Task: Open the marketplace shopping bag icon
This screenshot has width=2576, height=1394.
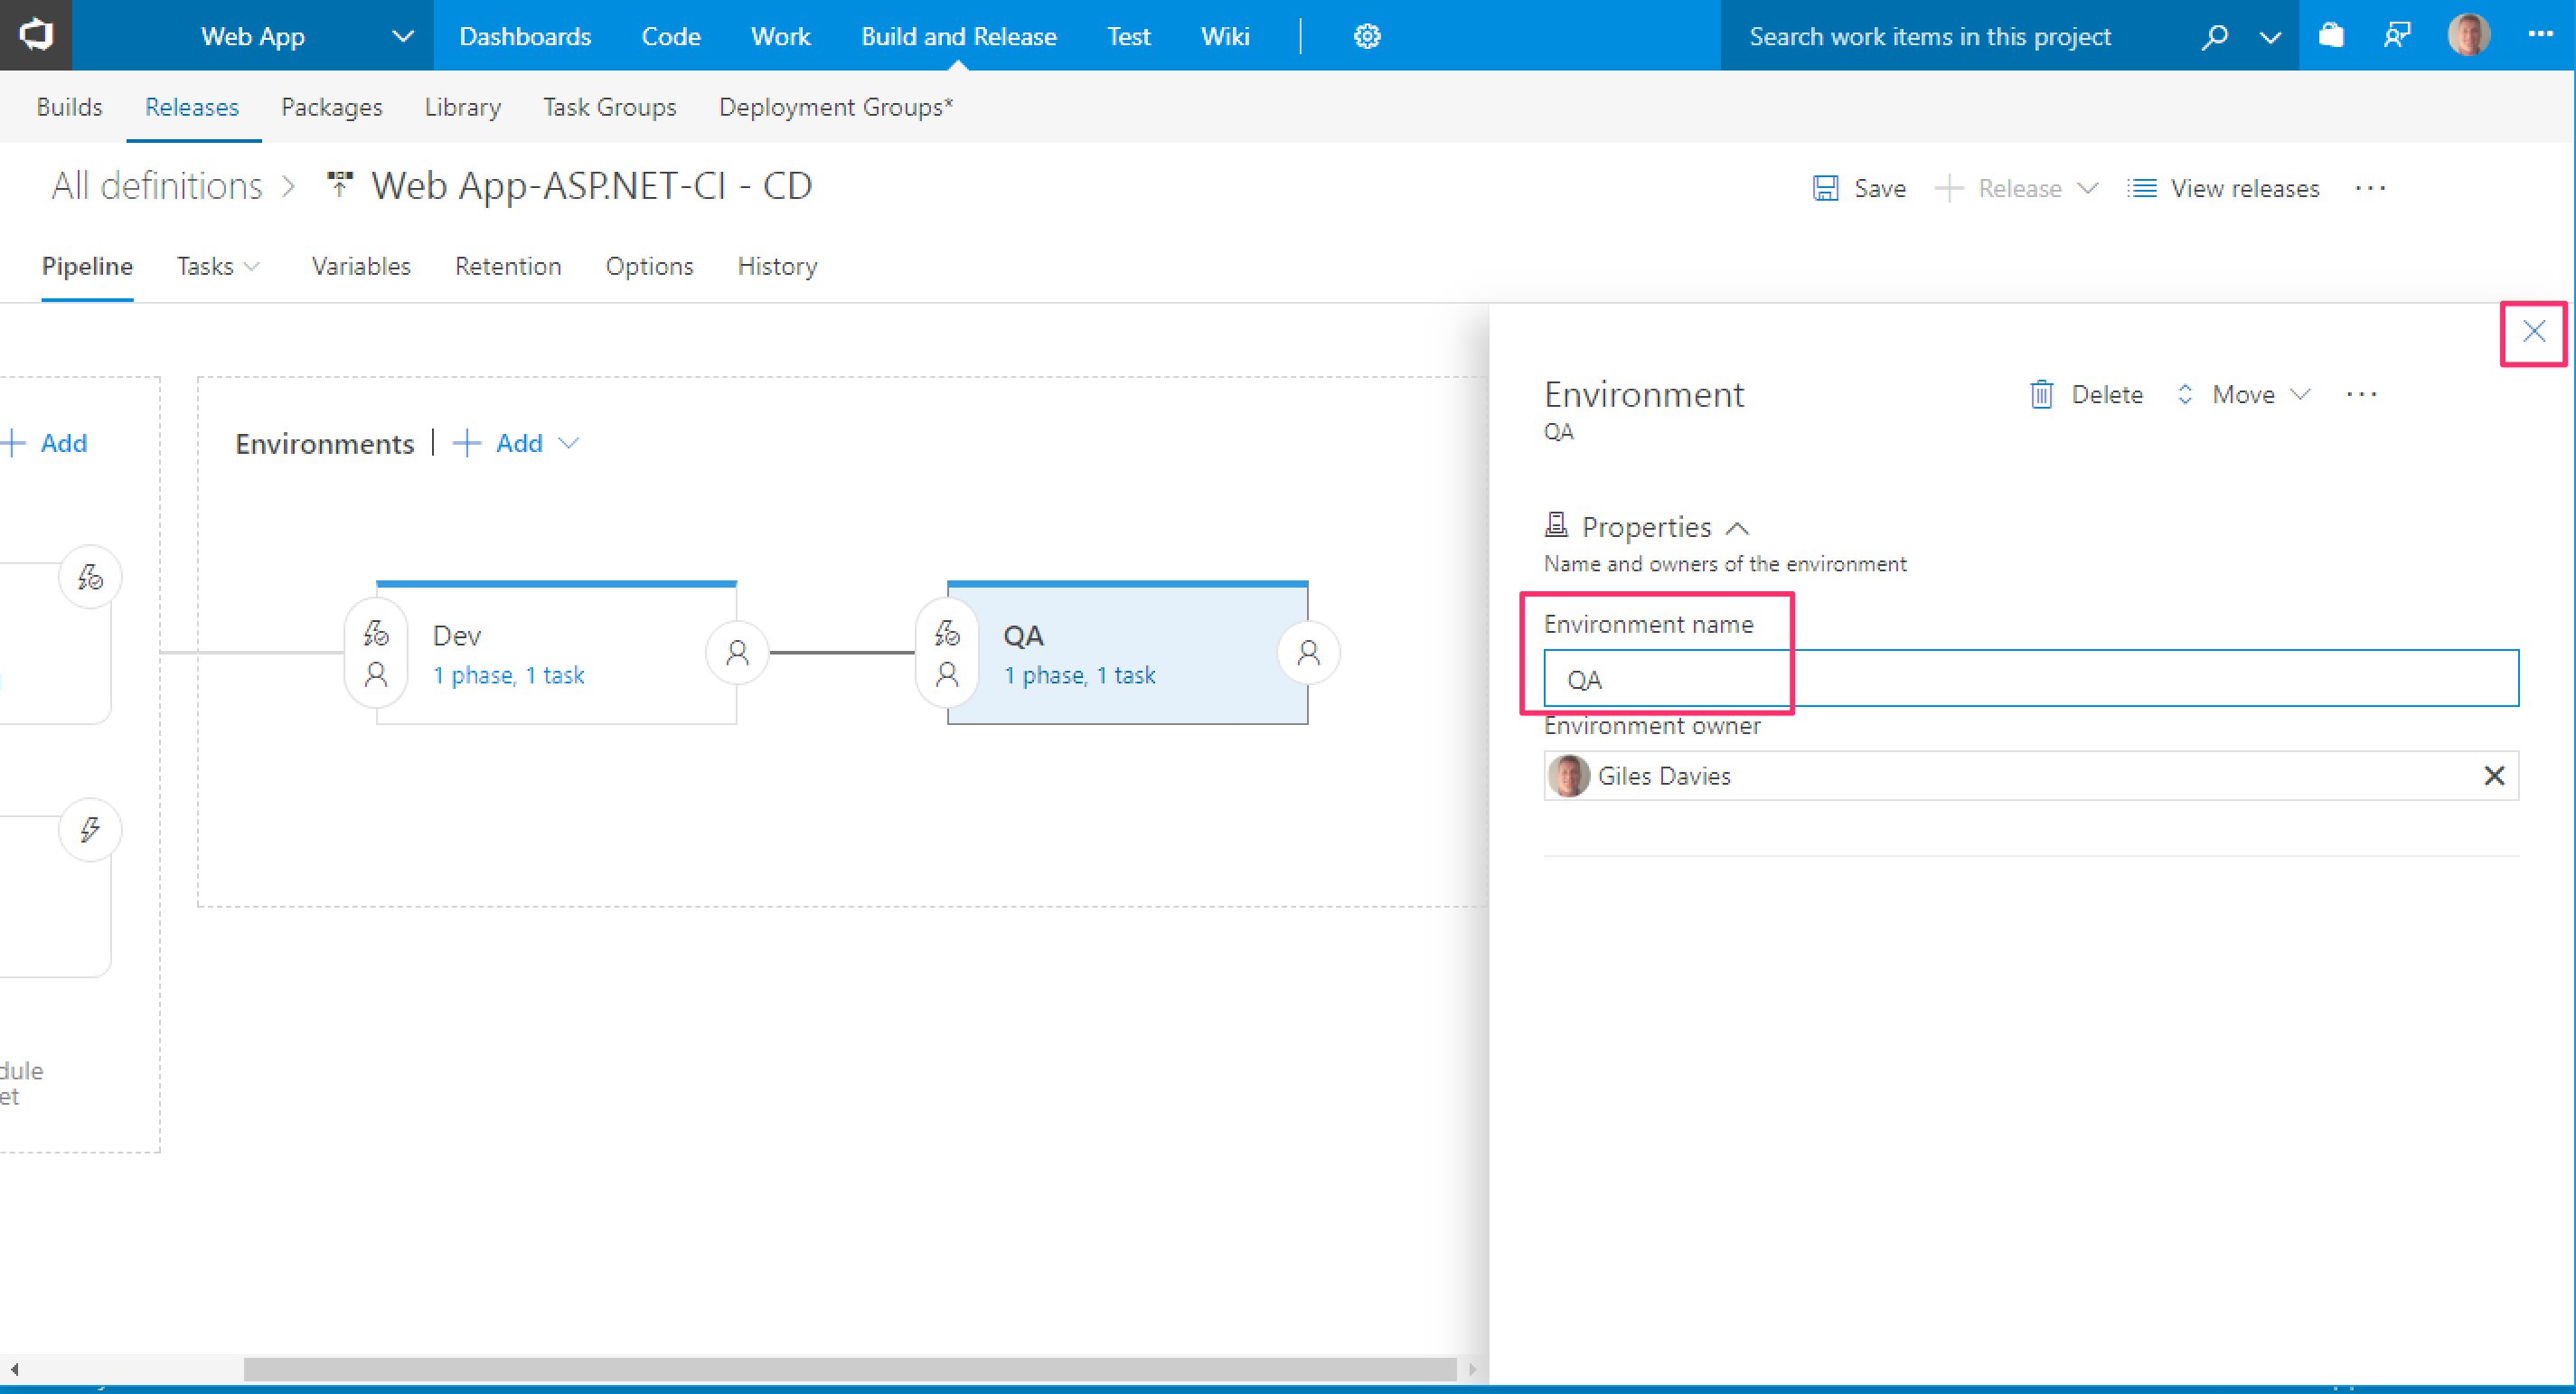Action: point(2331,37)
